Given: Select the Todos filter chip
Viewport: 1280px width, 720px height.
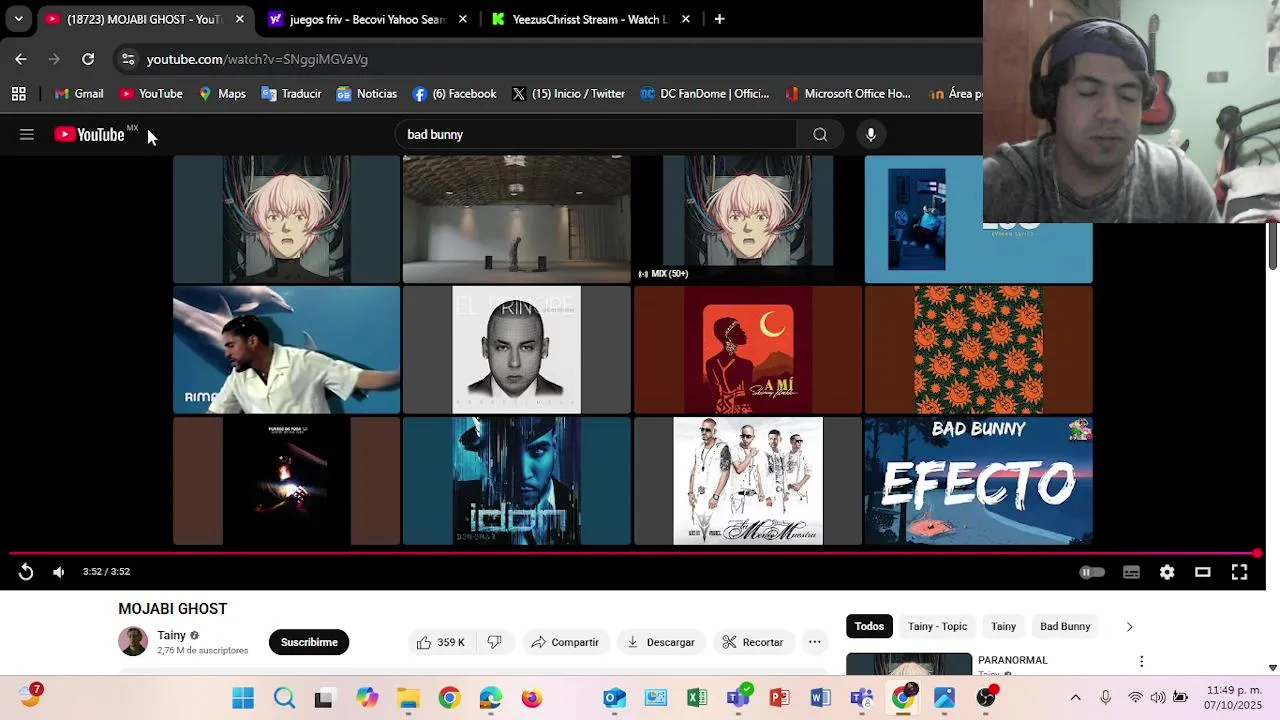Looking at the screenshot, I should point(869,626).
